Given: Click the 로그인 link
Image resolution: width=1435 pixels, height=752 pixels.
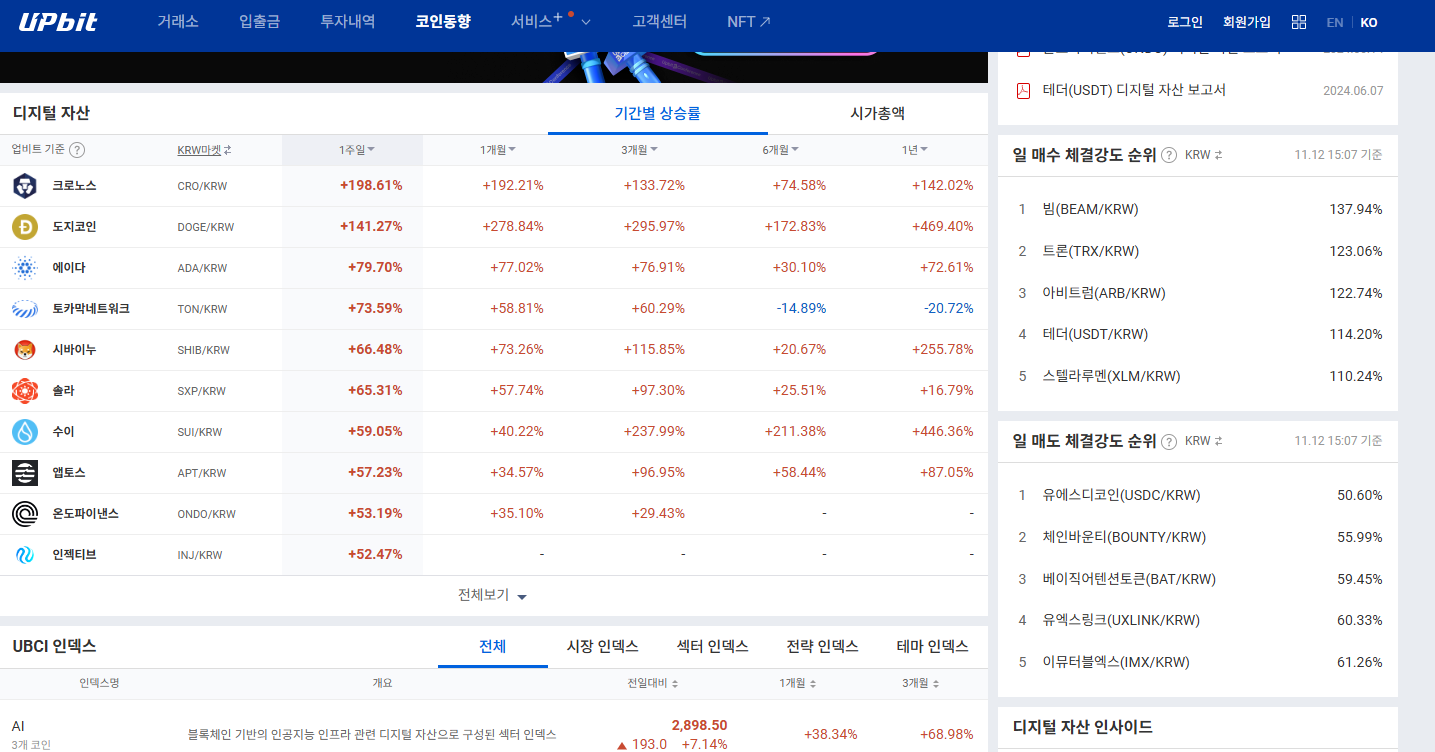Looking at the screenshot, I should [x=1185, y=22].
